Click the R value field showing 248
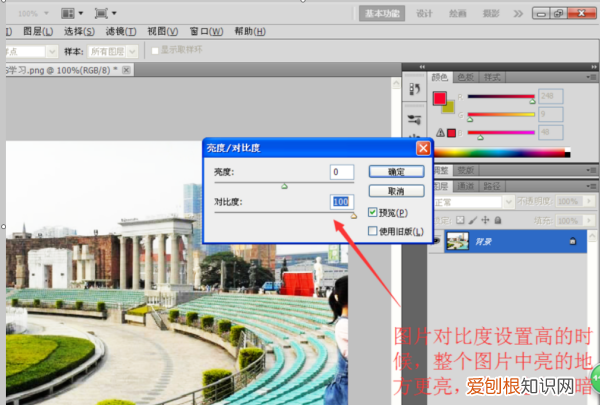This screenshot has width=600, height=405. (x=550, y=96)
